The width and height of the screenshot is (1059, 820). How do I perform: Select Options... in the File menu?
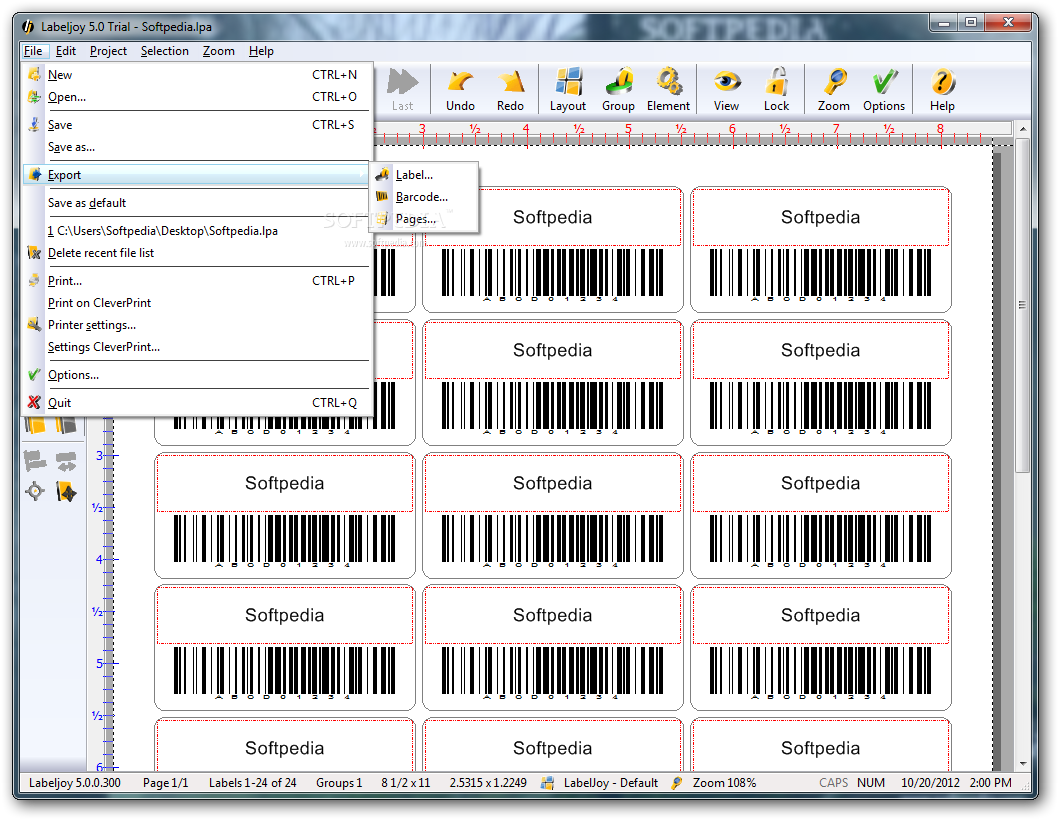[x=197, y=375]
